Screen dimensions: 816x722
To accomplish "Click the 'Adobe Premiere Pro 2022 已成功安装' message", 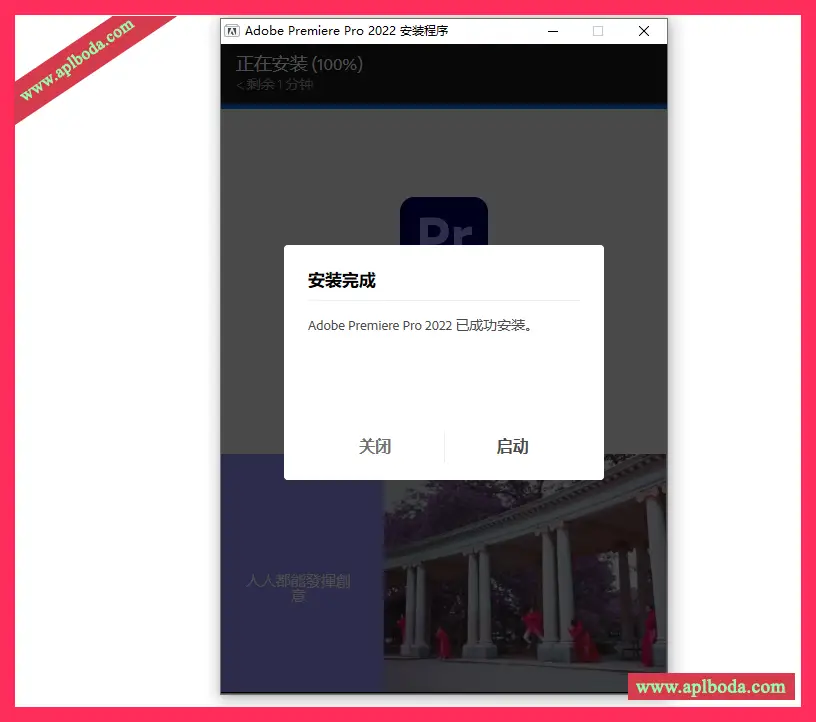I will pos(419,326).
